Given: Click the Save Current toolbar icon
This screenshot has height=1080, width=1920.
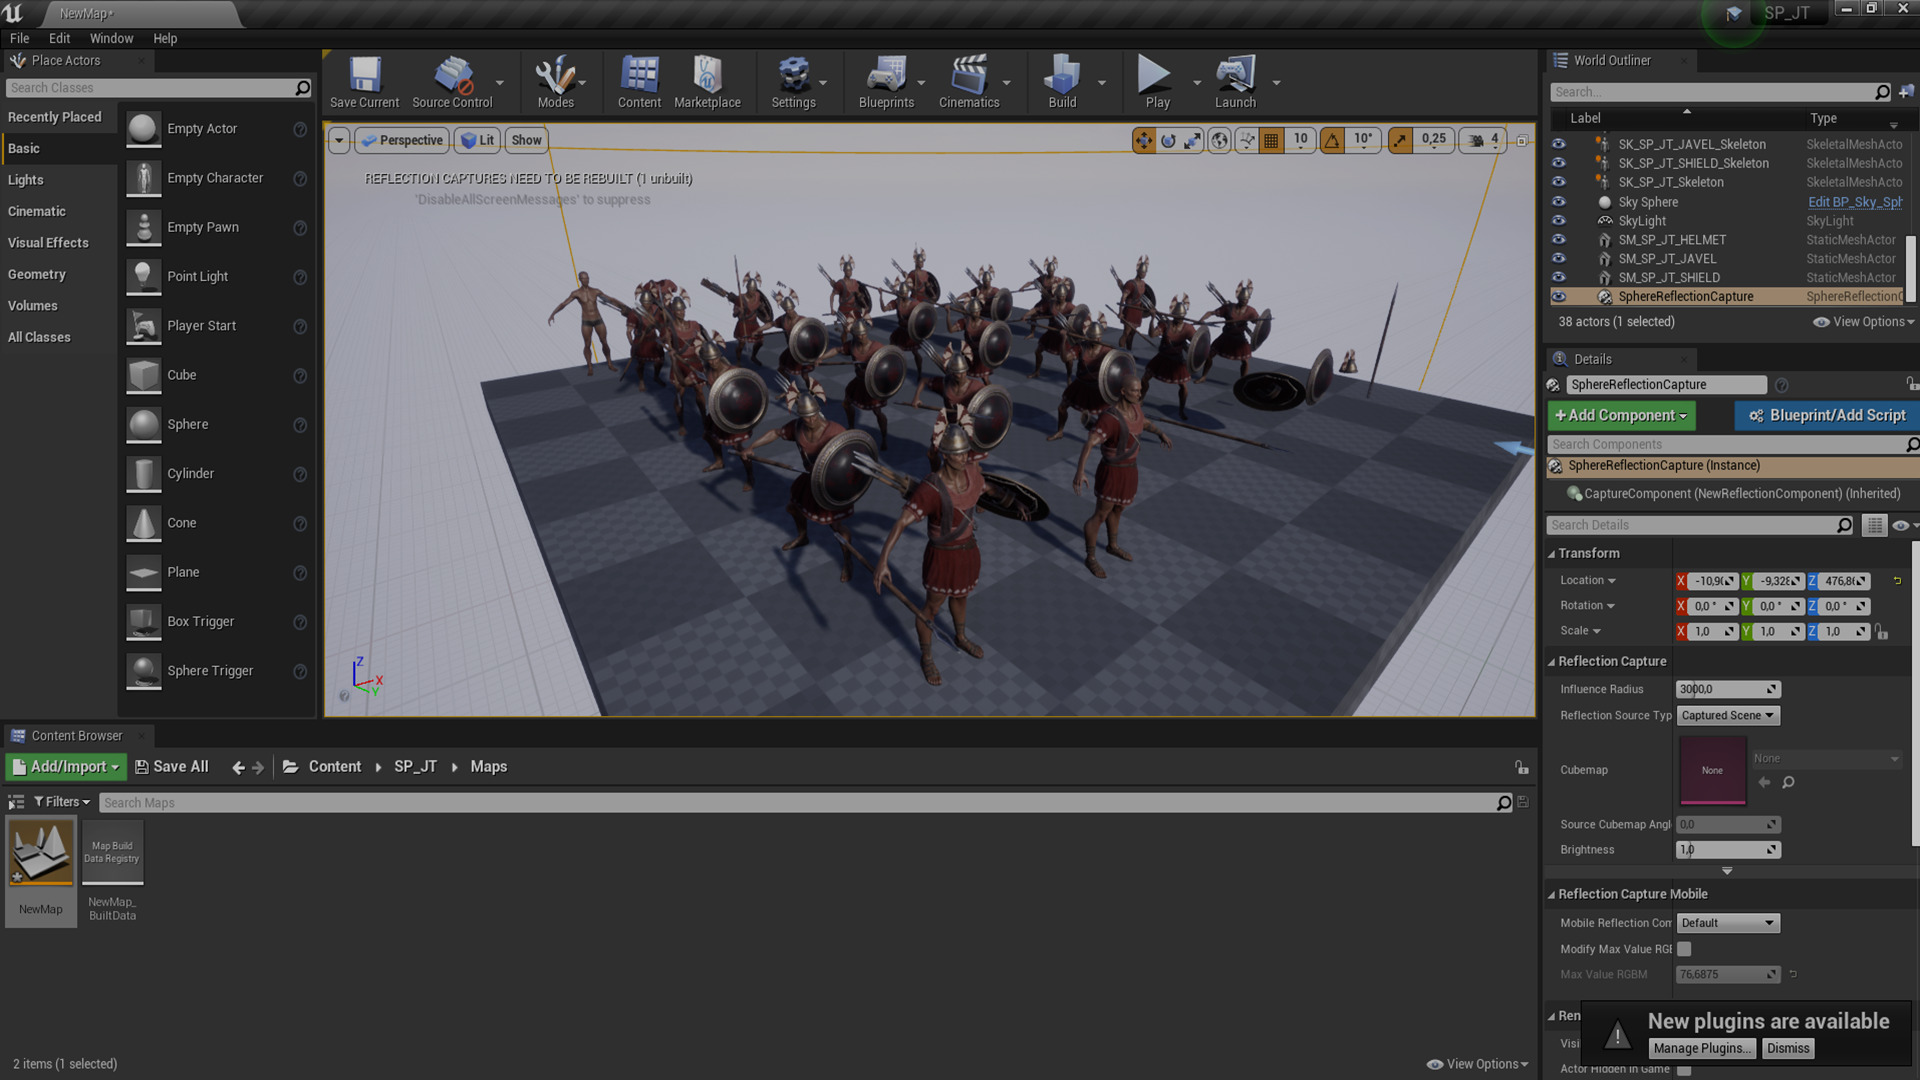Looking at the screenshot, I should (x=364, y=82).
